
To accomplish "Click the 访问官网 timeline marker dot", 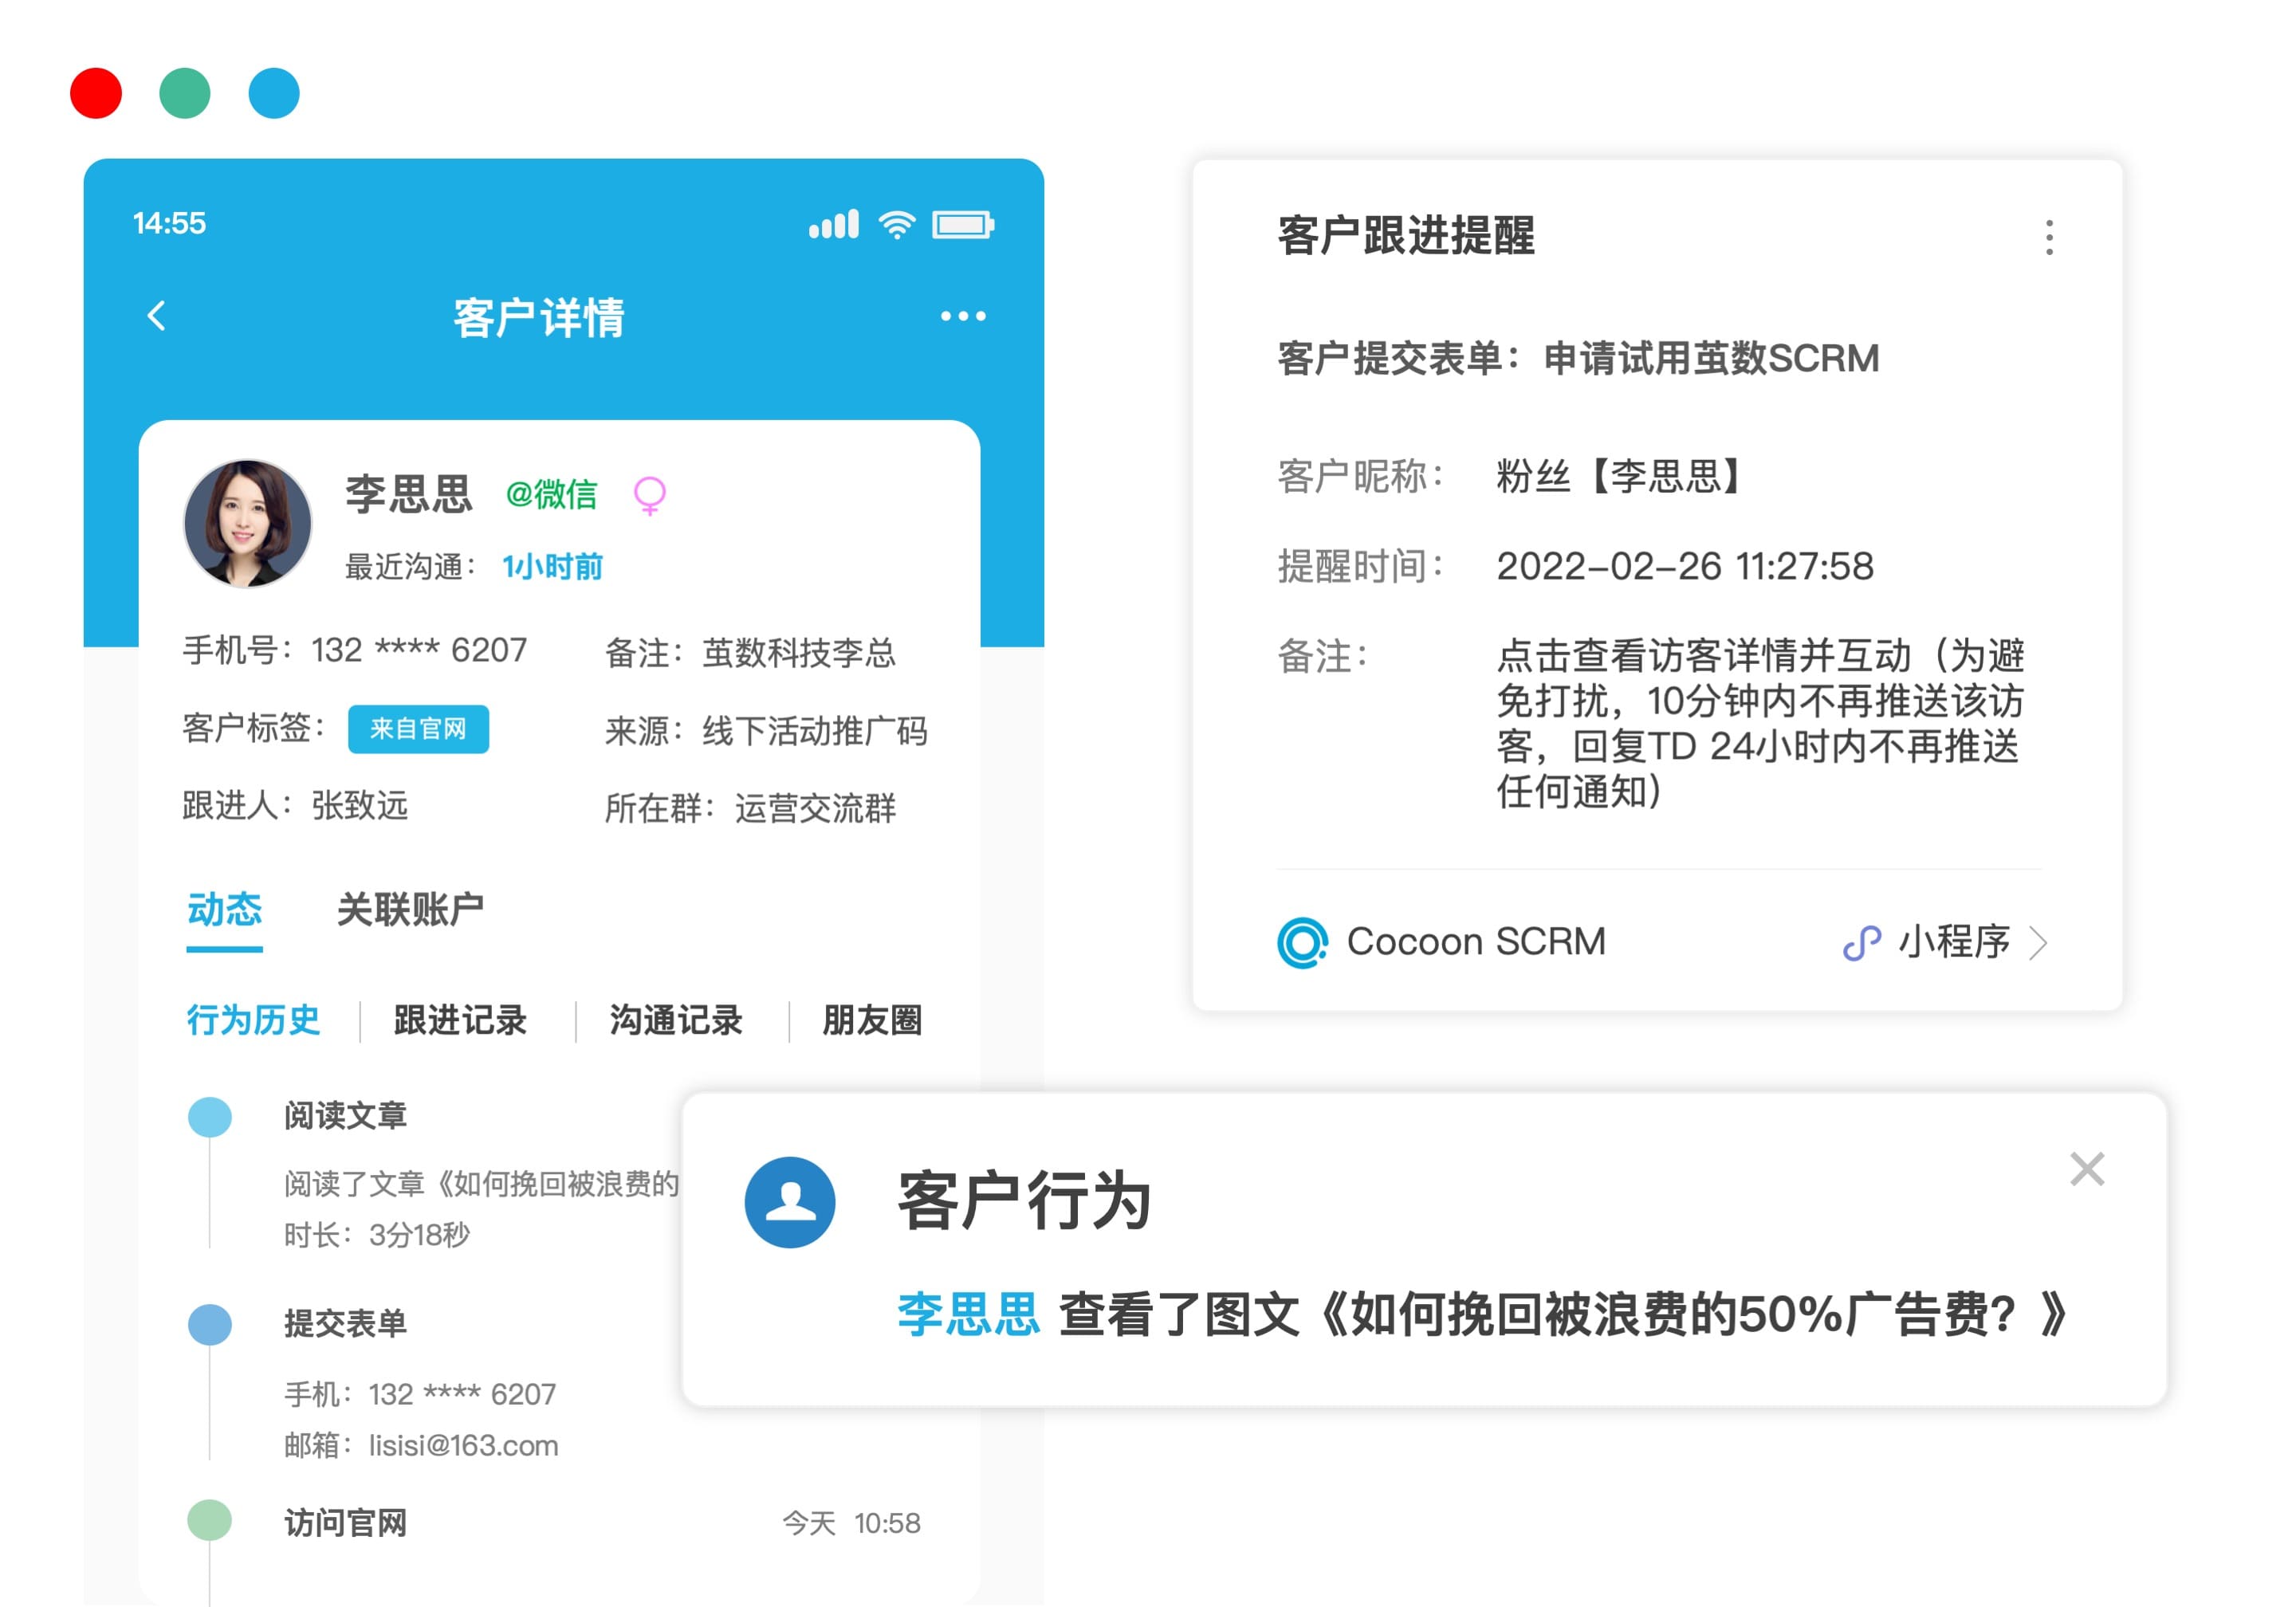I will pyautogui.click(x=210, y=1520).
